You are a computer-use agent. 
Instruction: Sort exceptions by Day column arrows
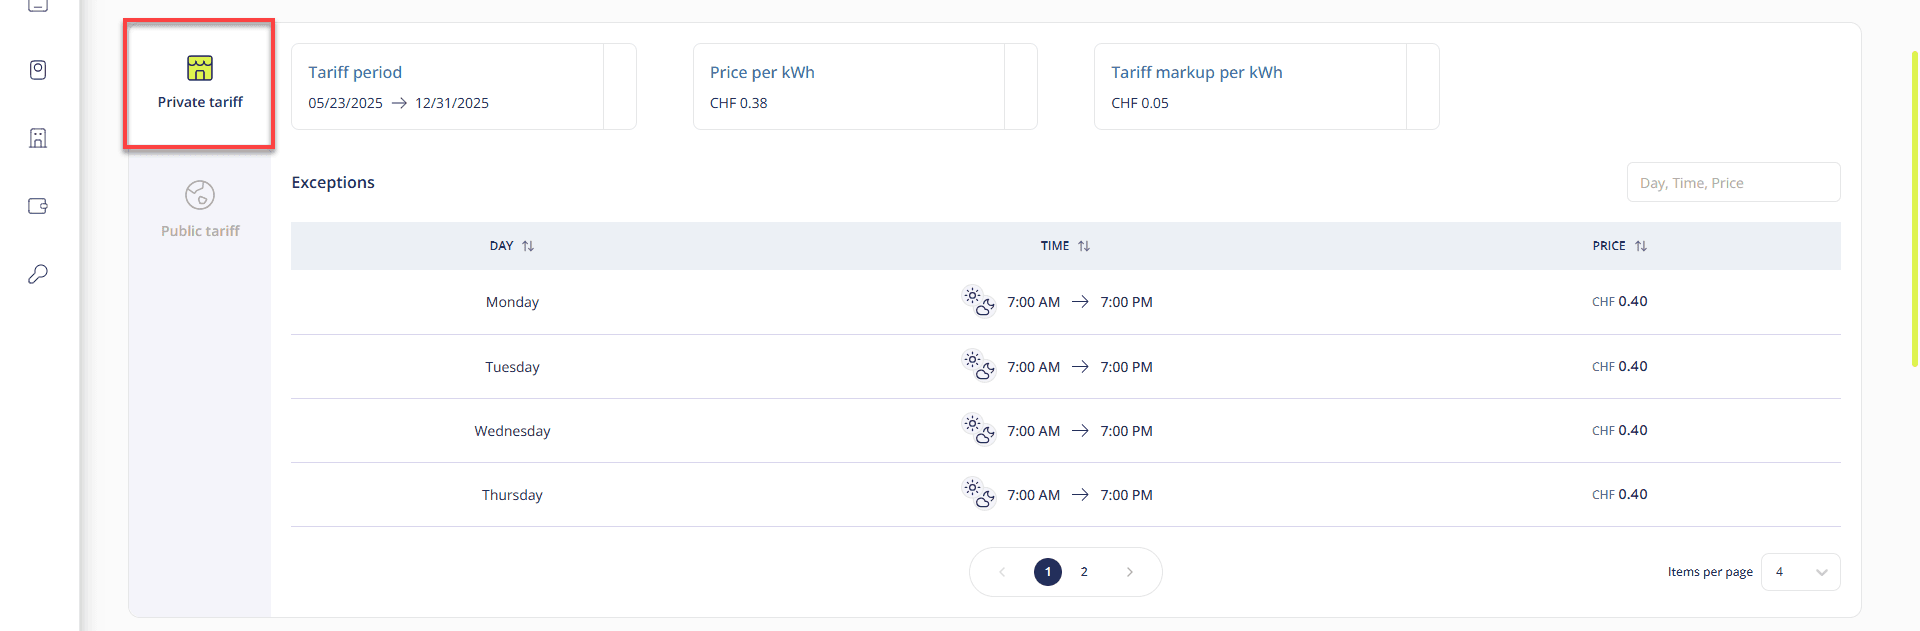(528, 246)
